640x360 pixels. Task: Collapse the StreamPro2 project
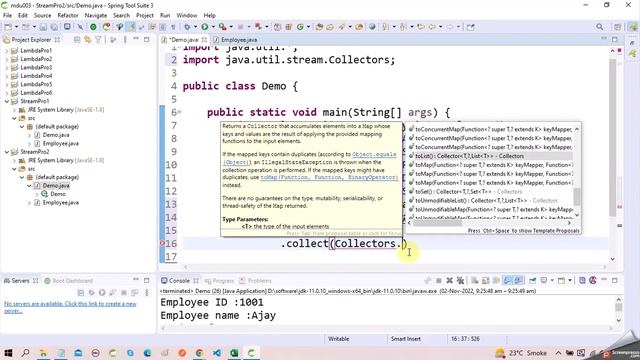pyautogui.click(x=7, y=152)
